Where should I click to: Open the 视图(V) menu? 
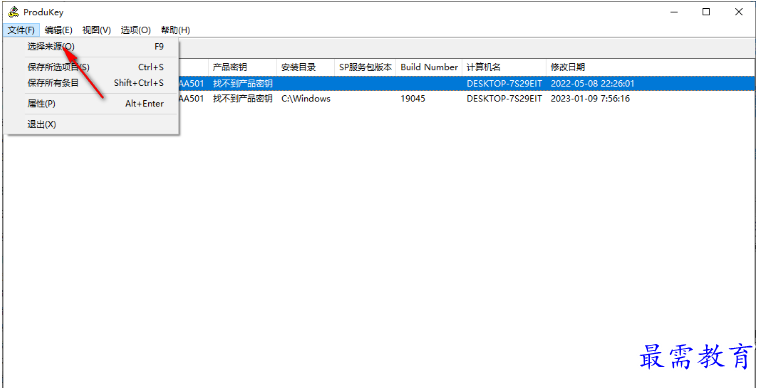[x=97, y=30]
